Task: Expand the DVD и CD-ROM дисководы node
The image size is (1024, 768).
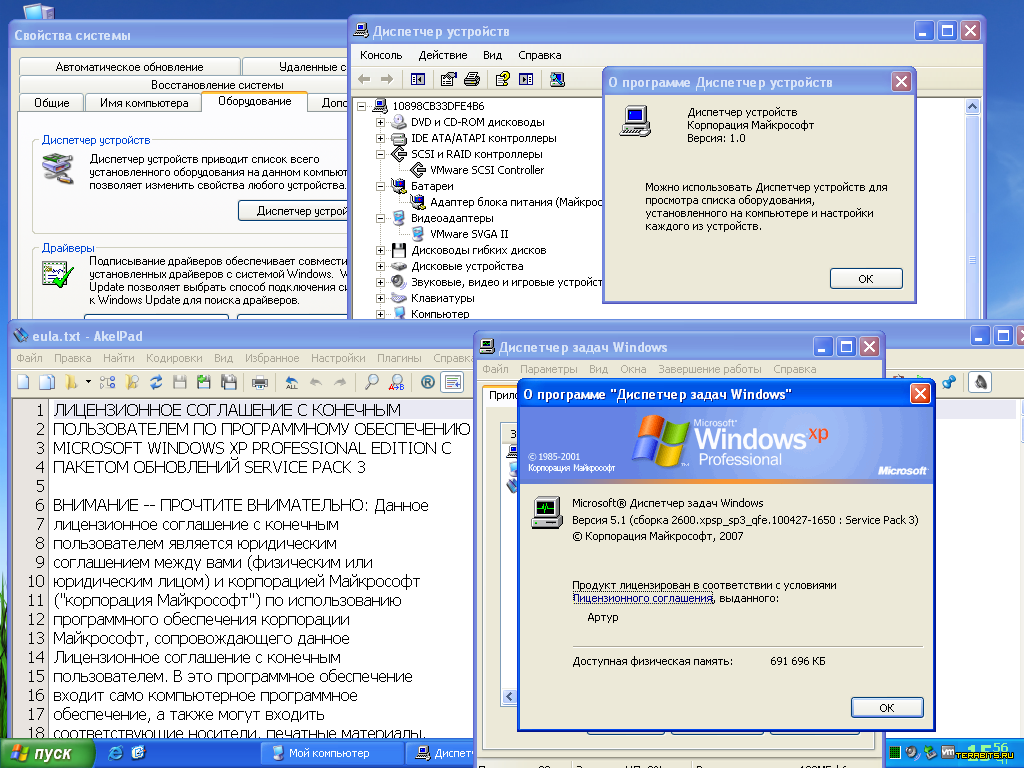Action: 381,122
